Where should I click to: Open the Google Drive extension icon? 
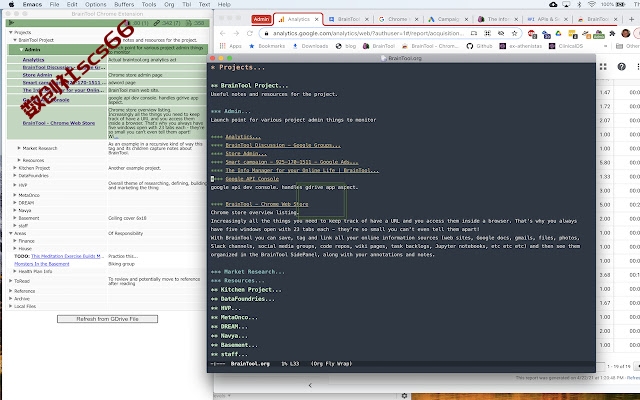[x=558, y=33]
